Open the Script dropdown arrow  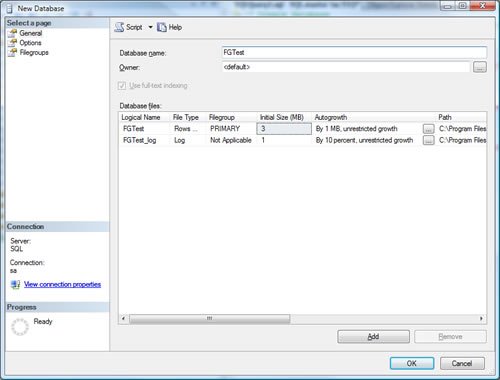(150, 27)
